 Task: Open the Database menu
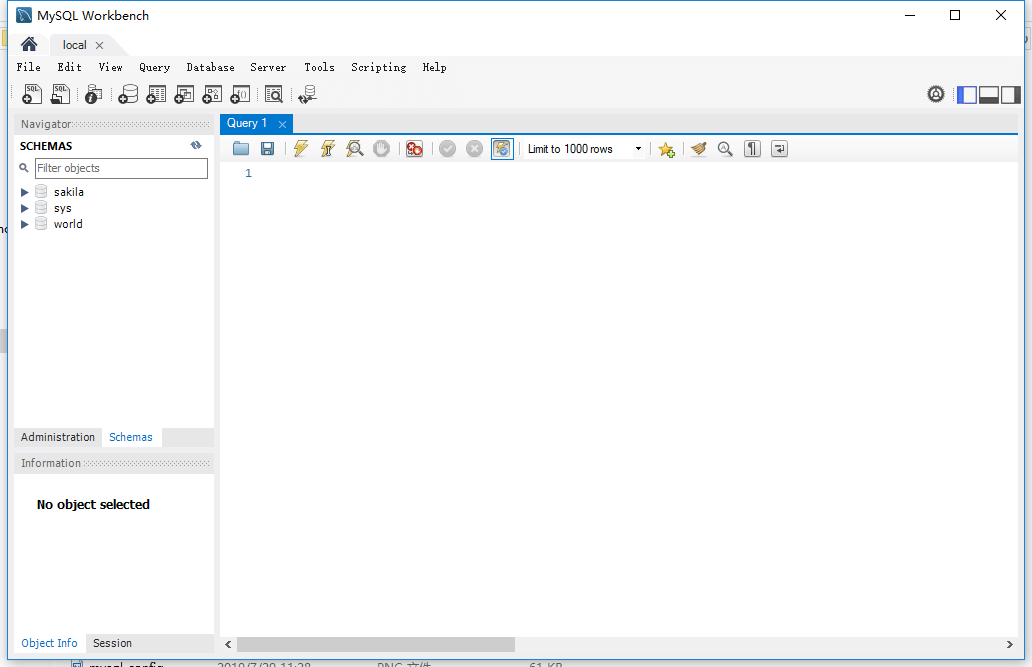[x=211, y=67]
